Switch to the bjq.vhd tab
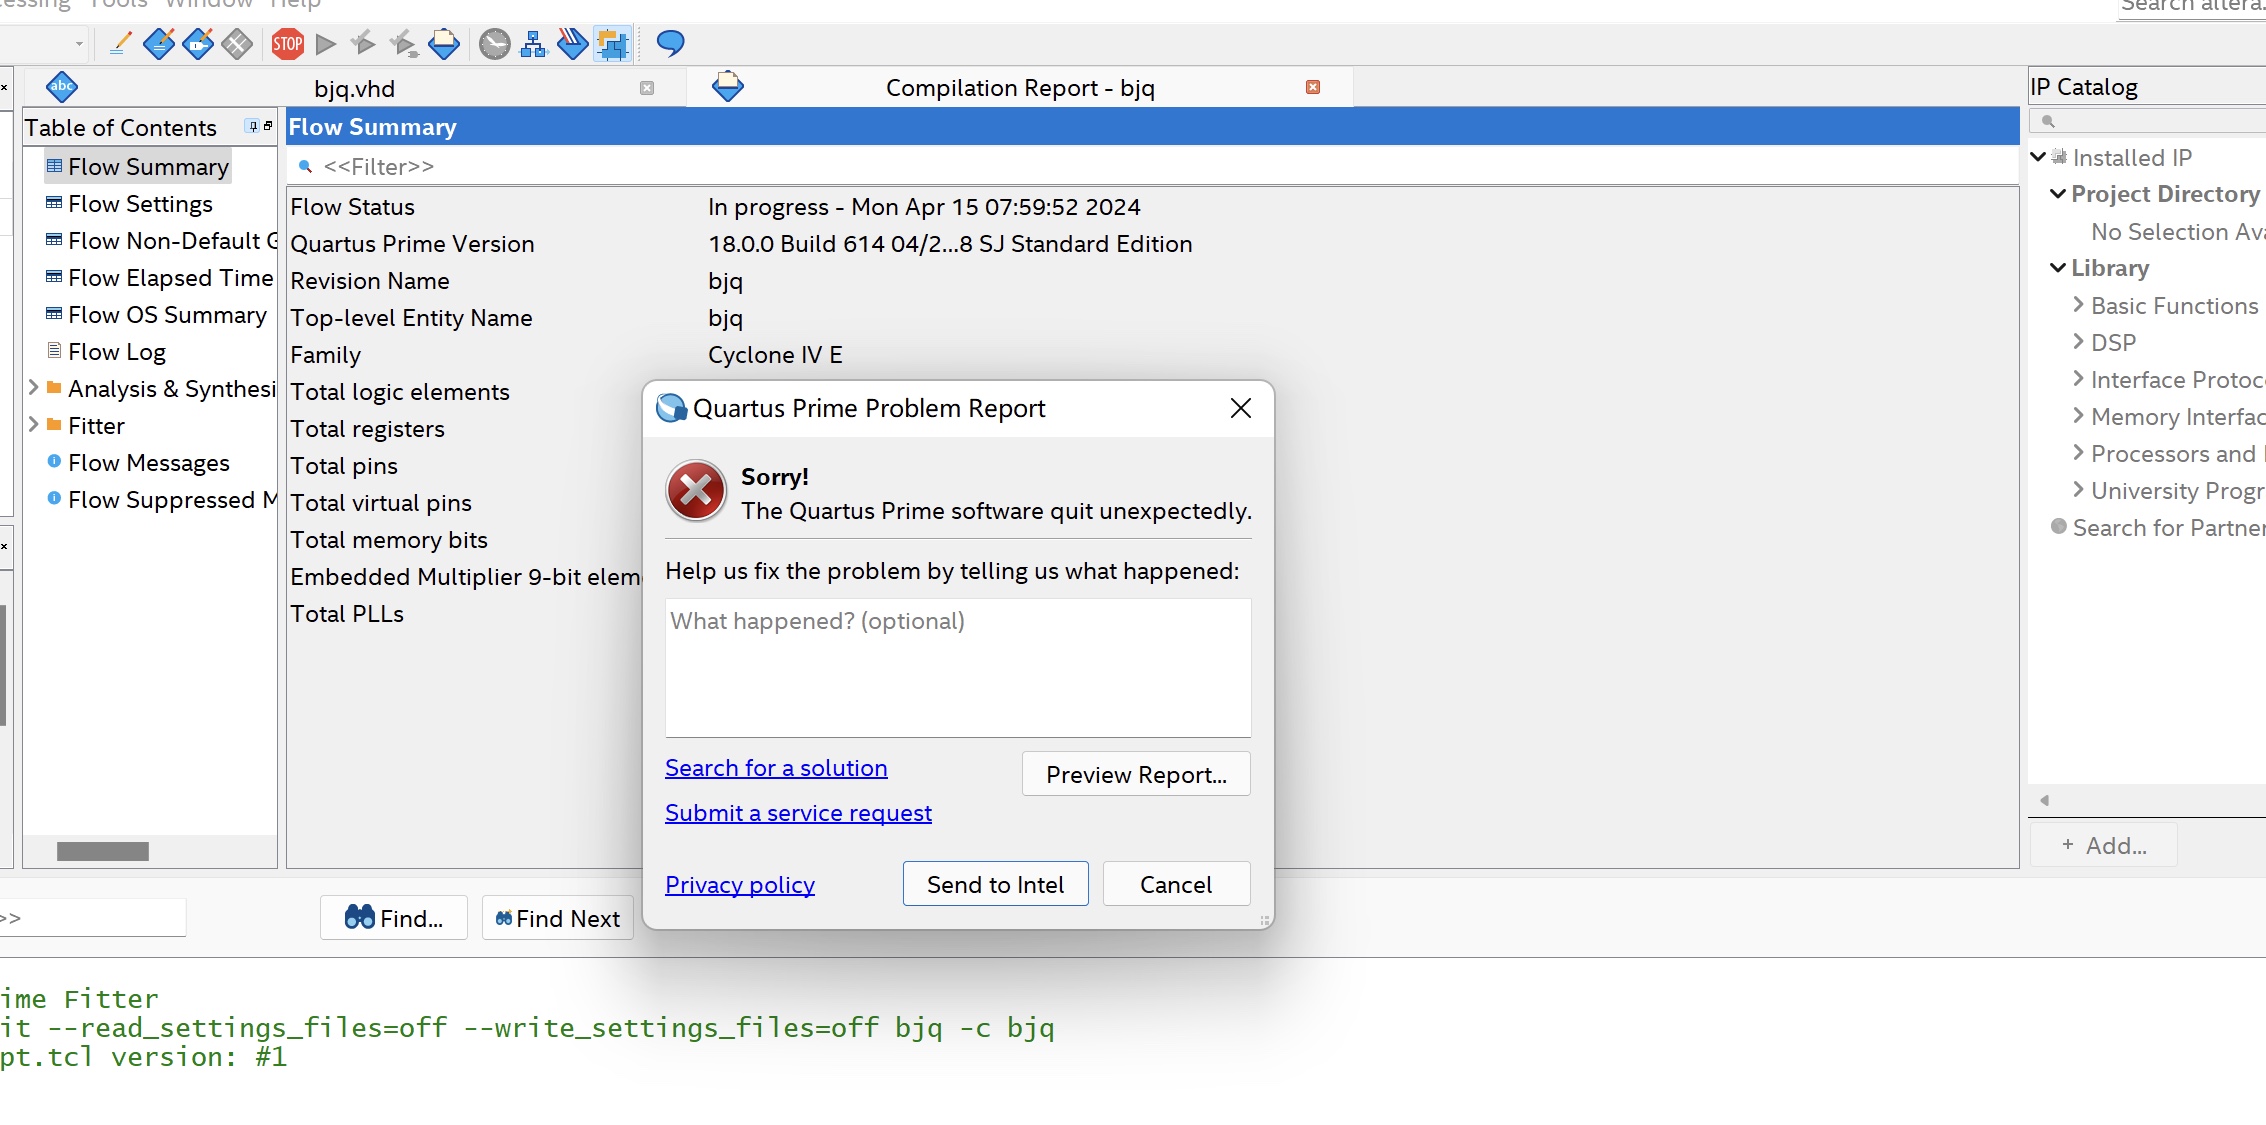This screenshot has width=2266, height=1125. coord(354,88)
